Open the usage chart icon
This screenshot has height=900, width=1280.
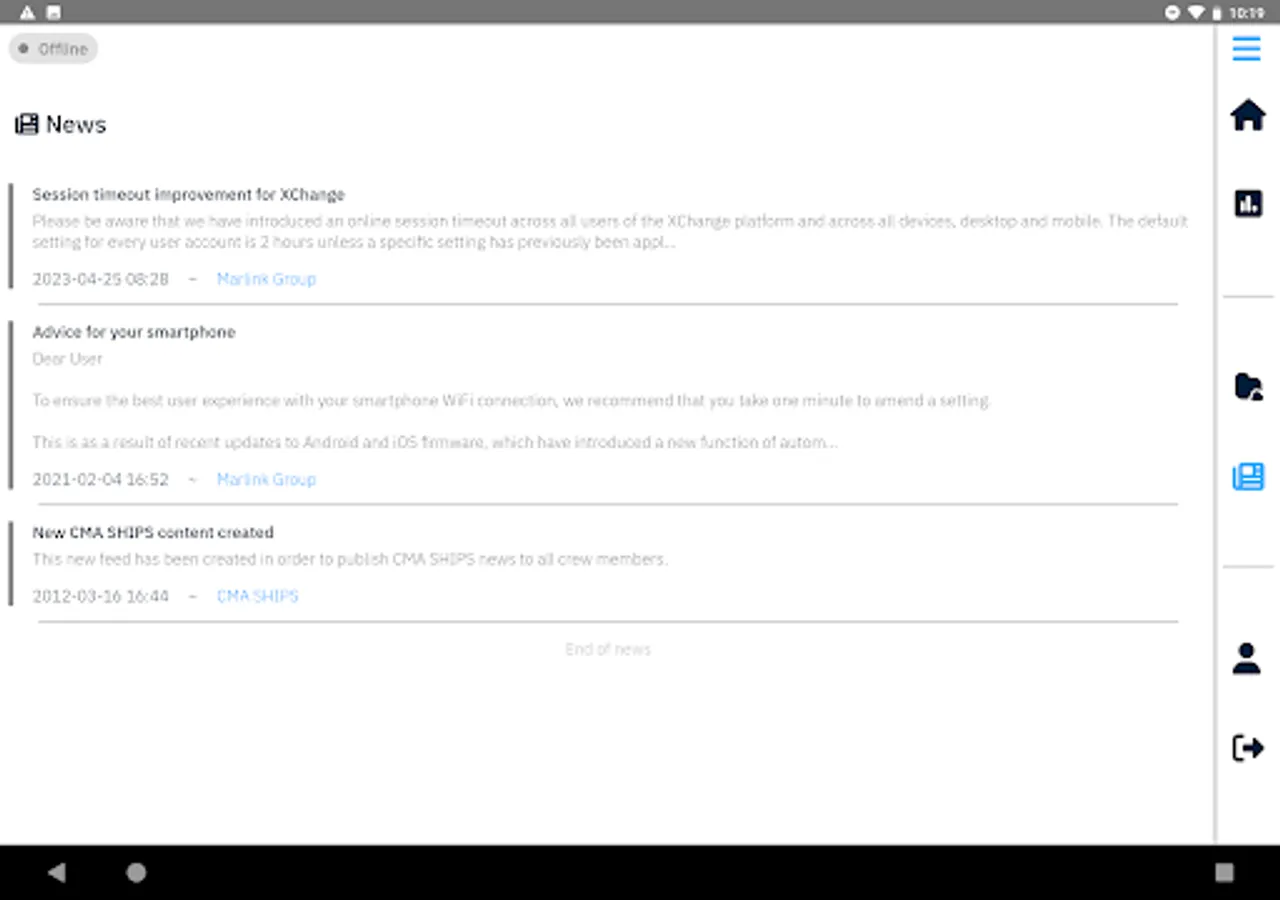(1247, 203)
